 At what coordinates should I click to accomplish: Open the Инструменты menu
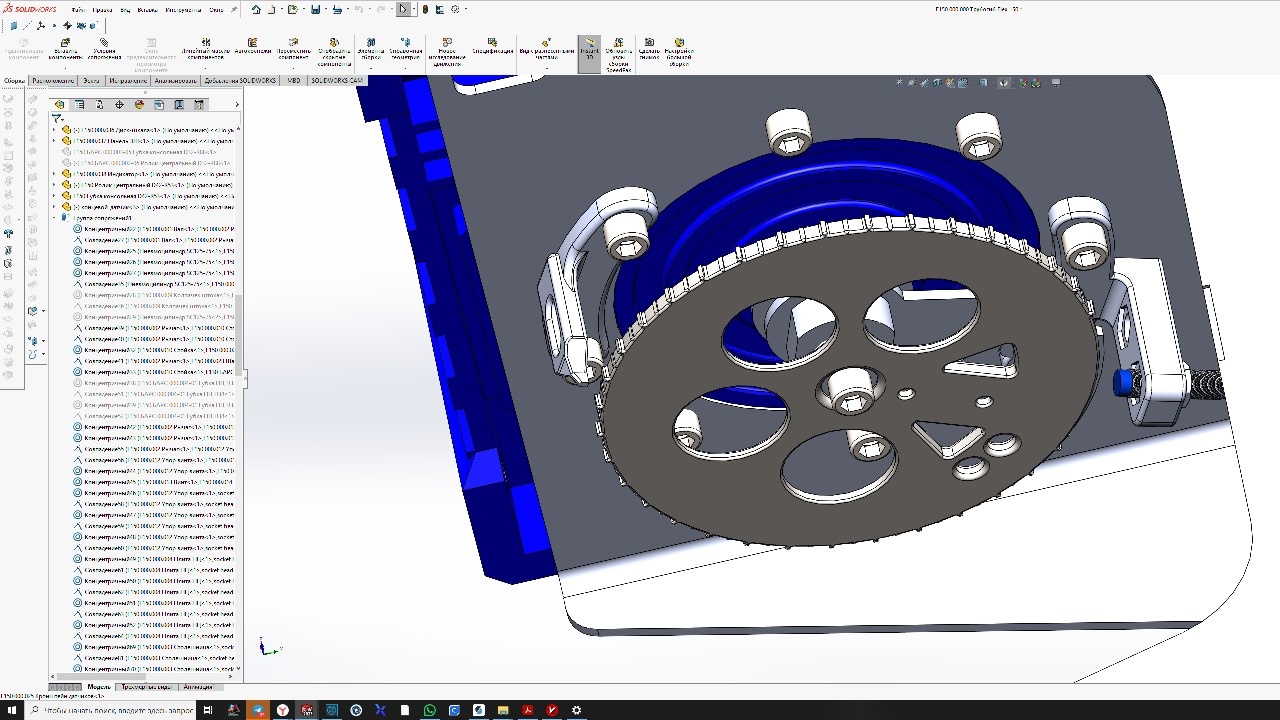point(183,9)
